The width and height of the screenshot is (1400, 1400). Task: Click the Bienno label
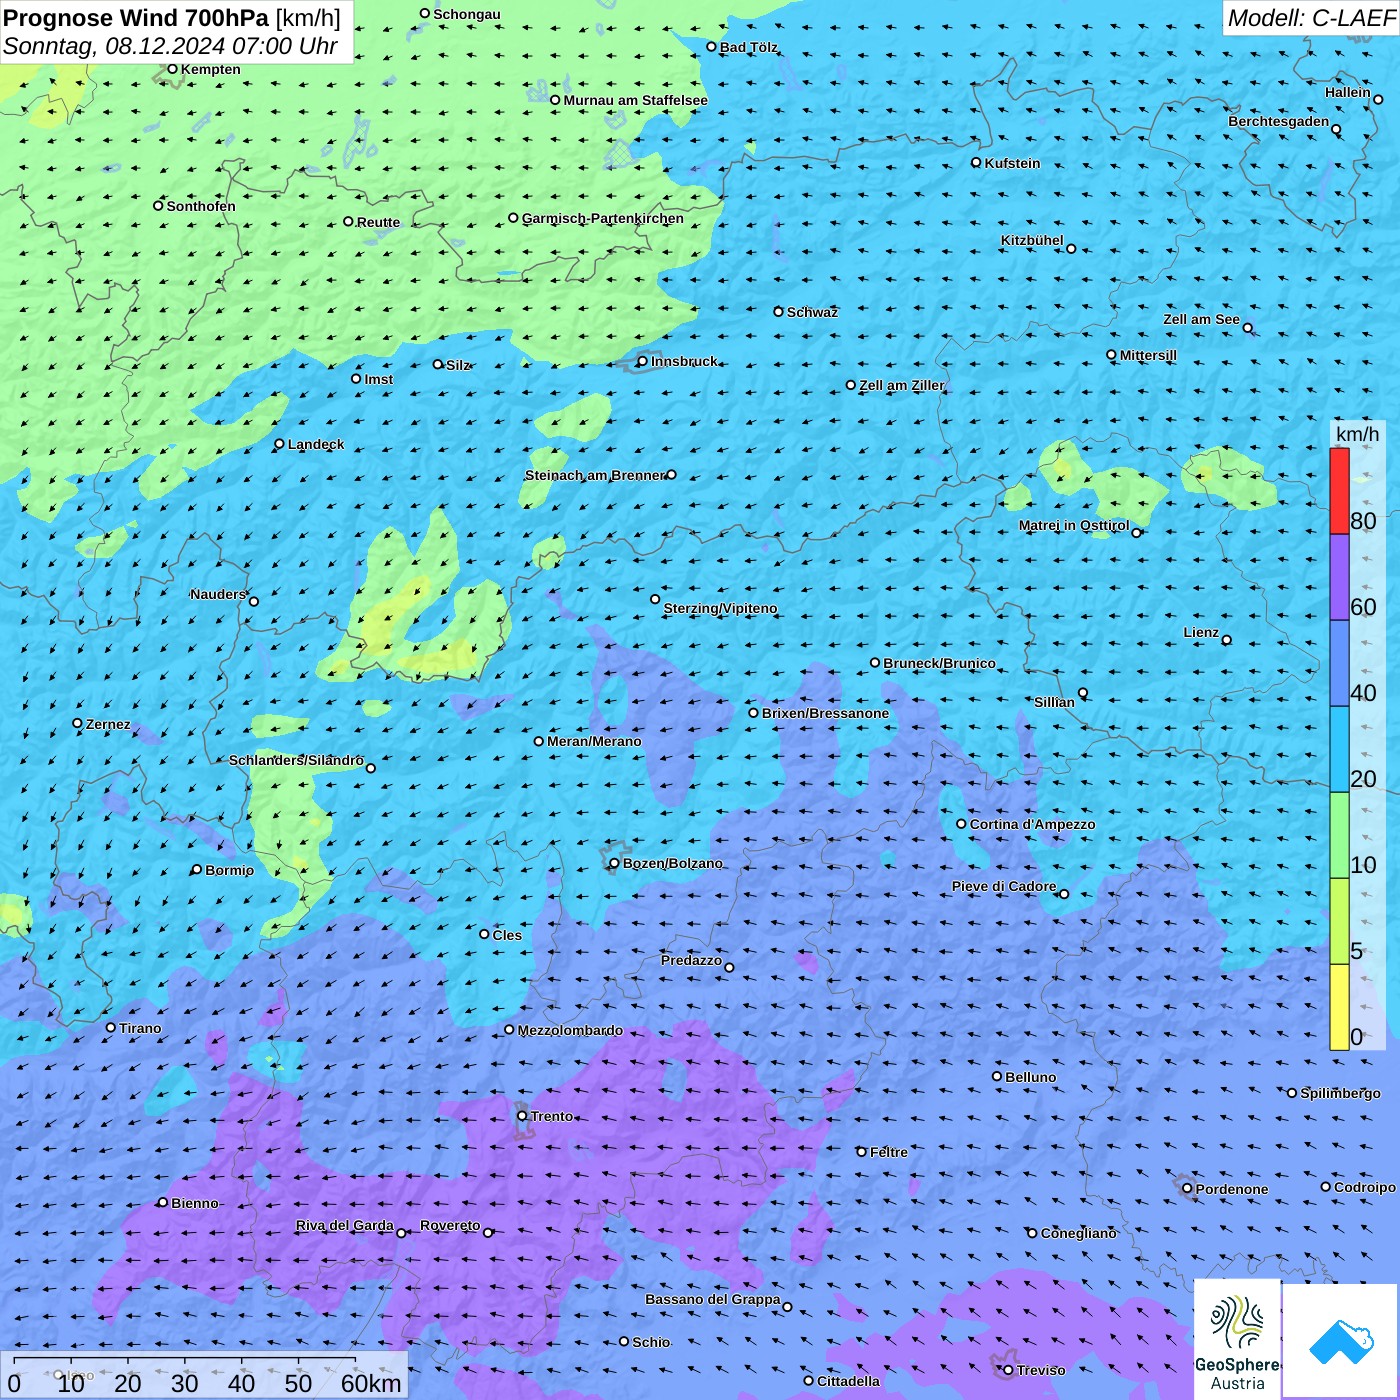195,1203
